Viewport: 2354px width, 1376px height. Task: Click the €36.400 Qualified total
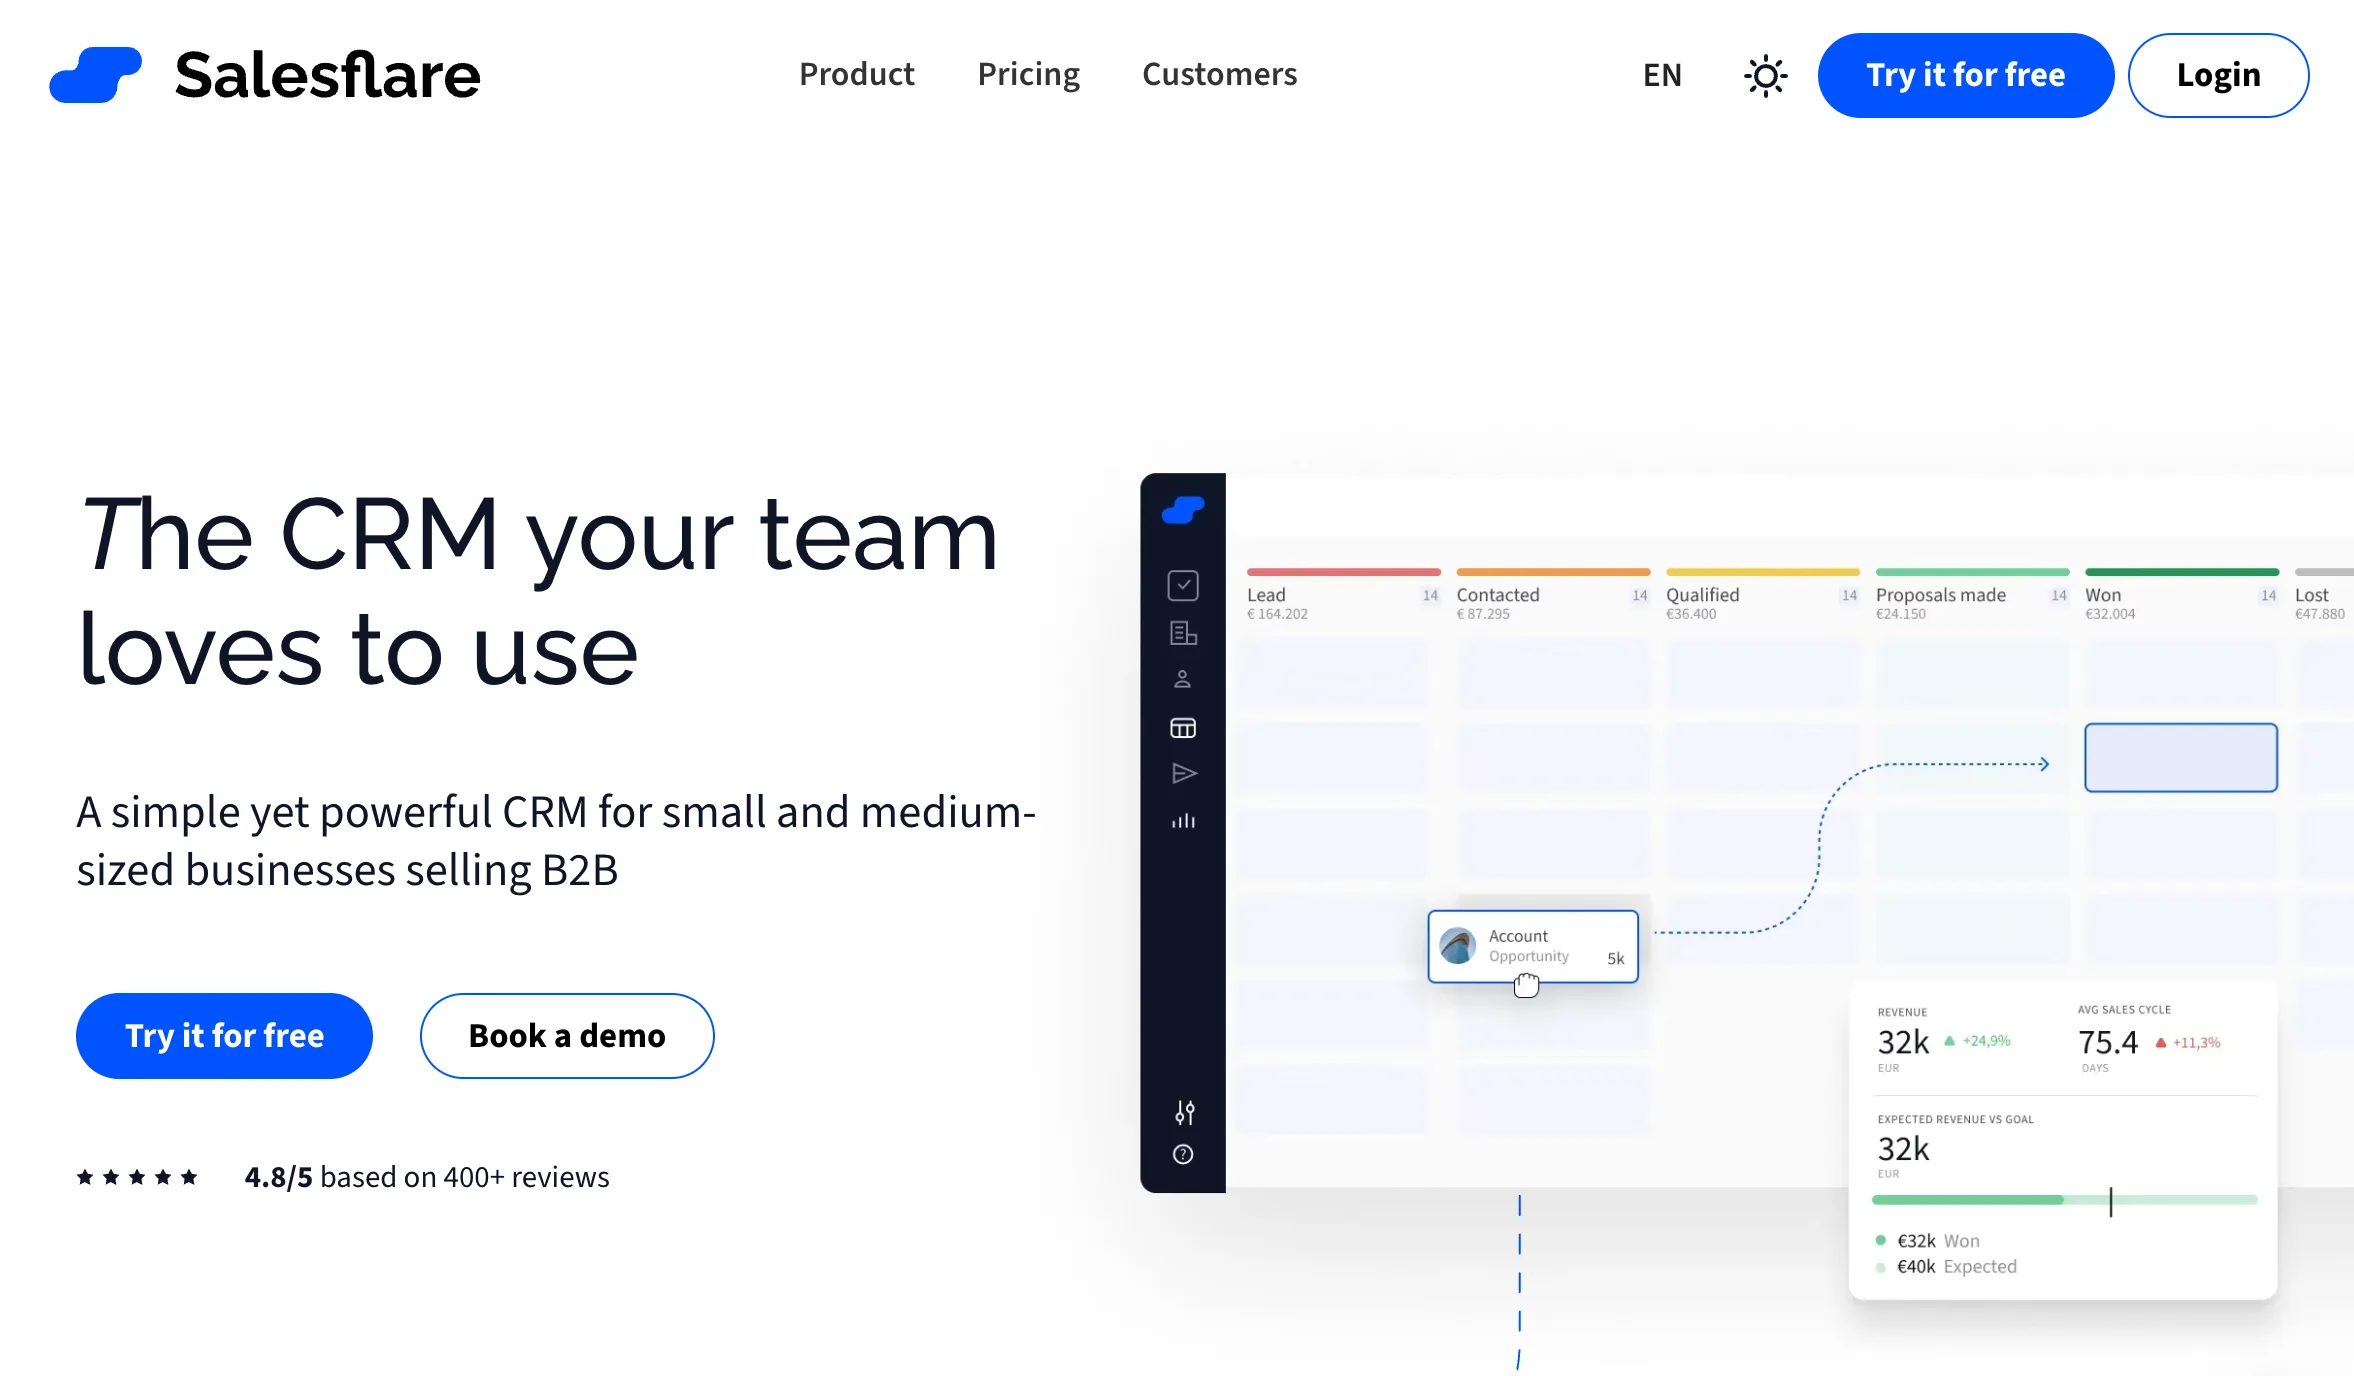pyautogui.click(x=1691, y=614)
